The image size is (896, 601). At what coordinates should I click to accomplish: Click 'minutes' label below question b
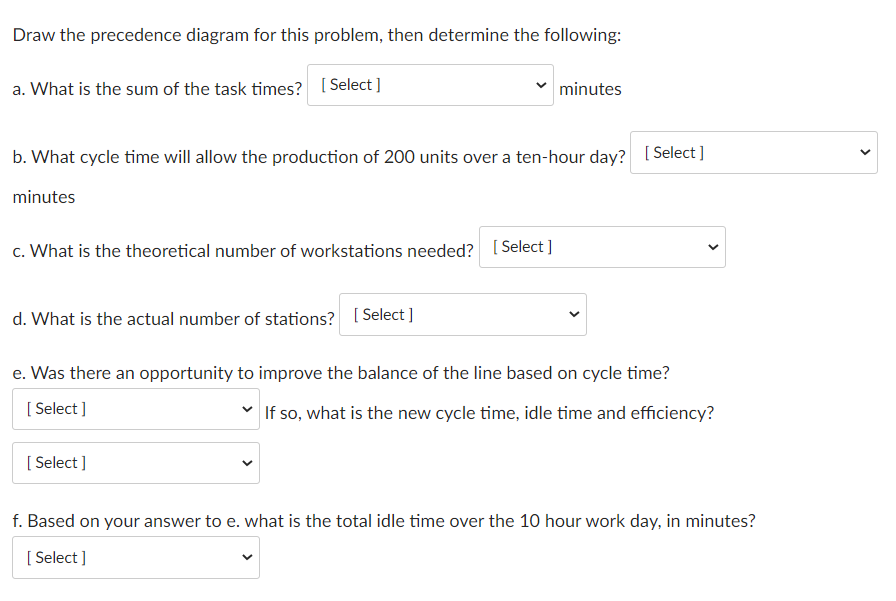(44, 197)
